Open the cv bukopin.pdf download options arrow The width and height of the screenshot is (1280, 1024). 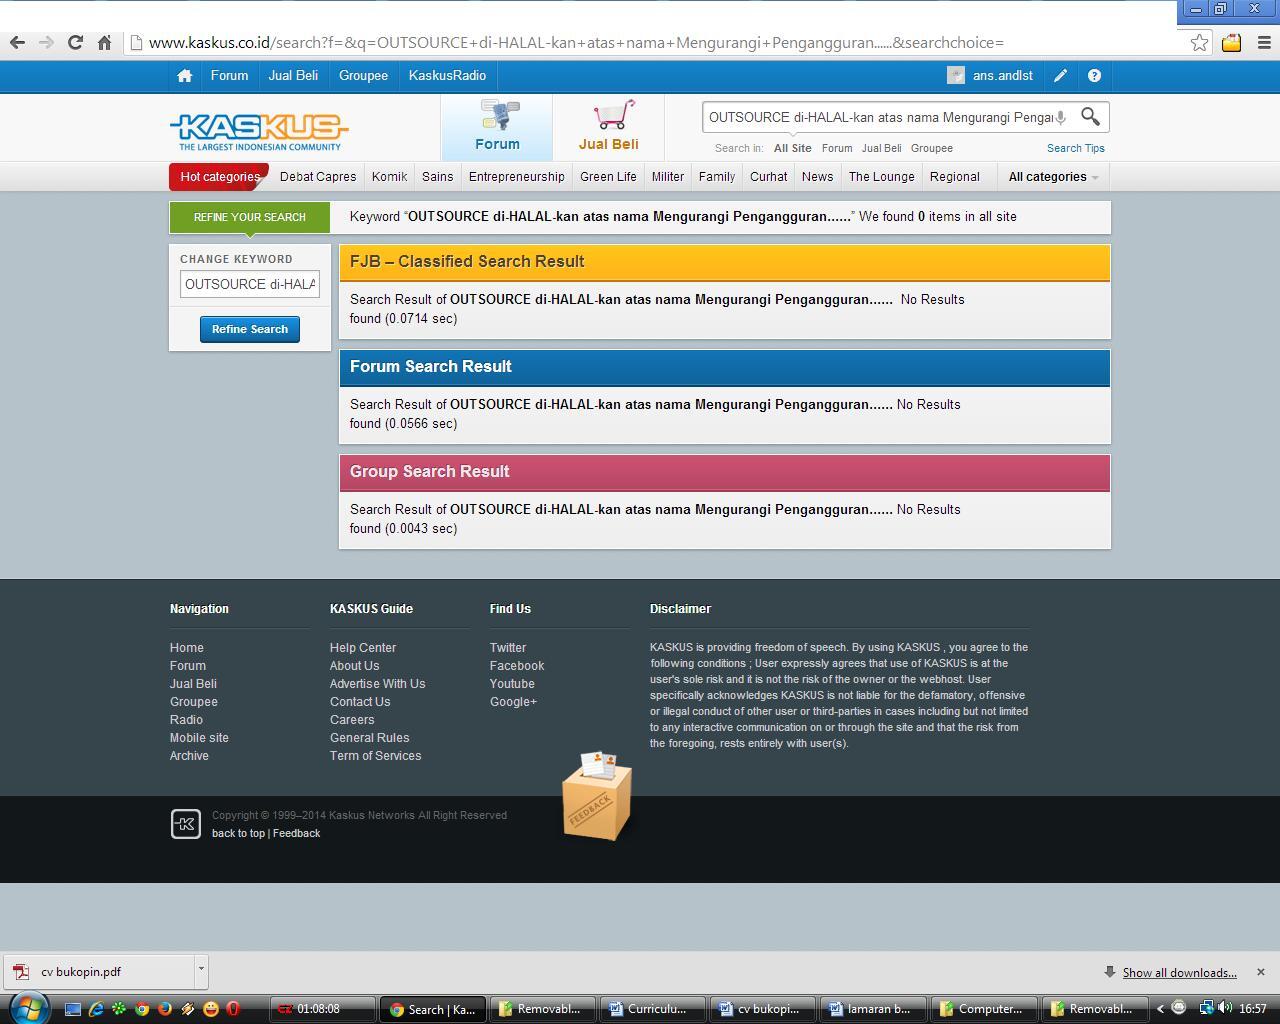(201, 970)
